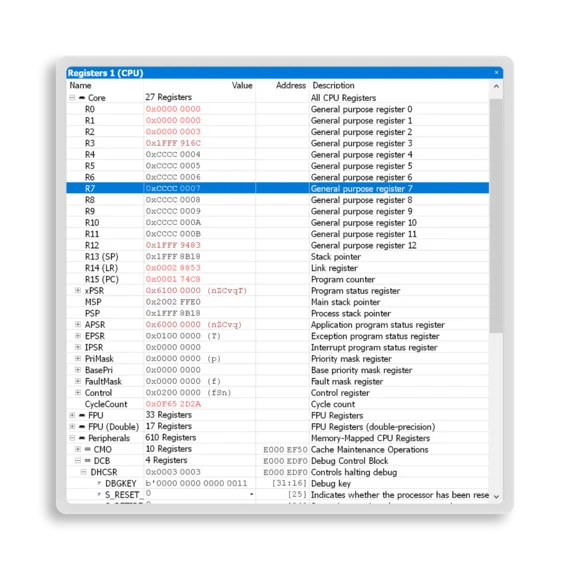Click the PC value 0x0001 74C8
This screenshot has height=570, width=570.
[173, 279]
